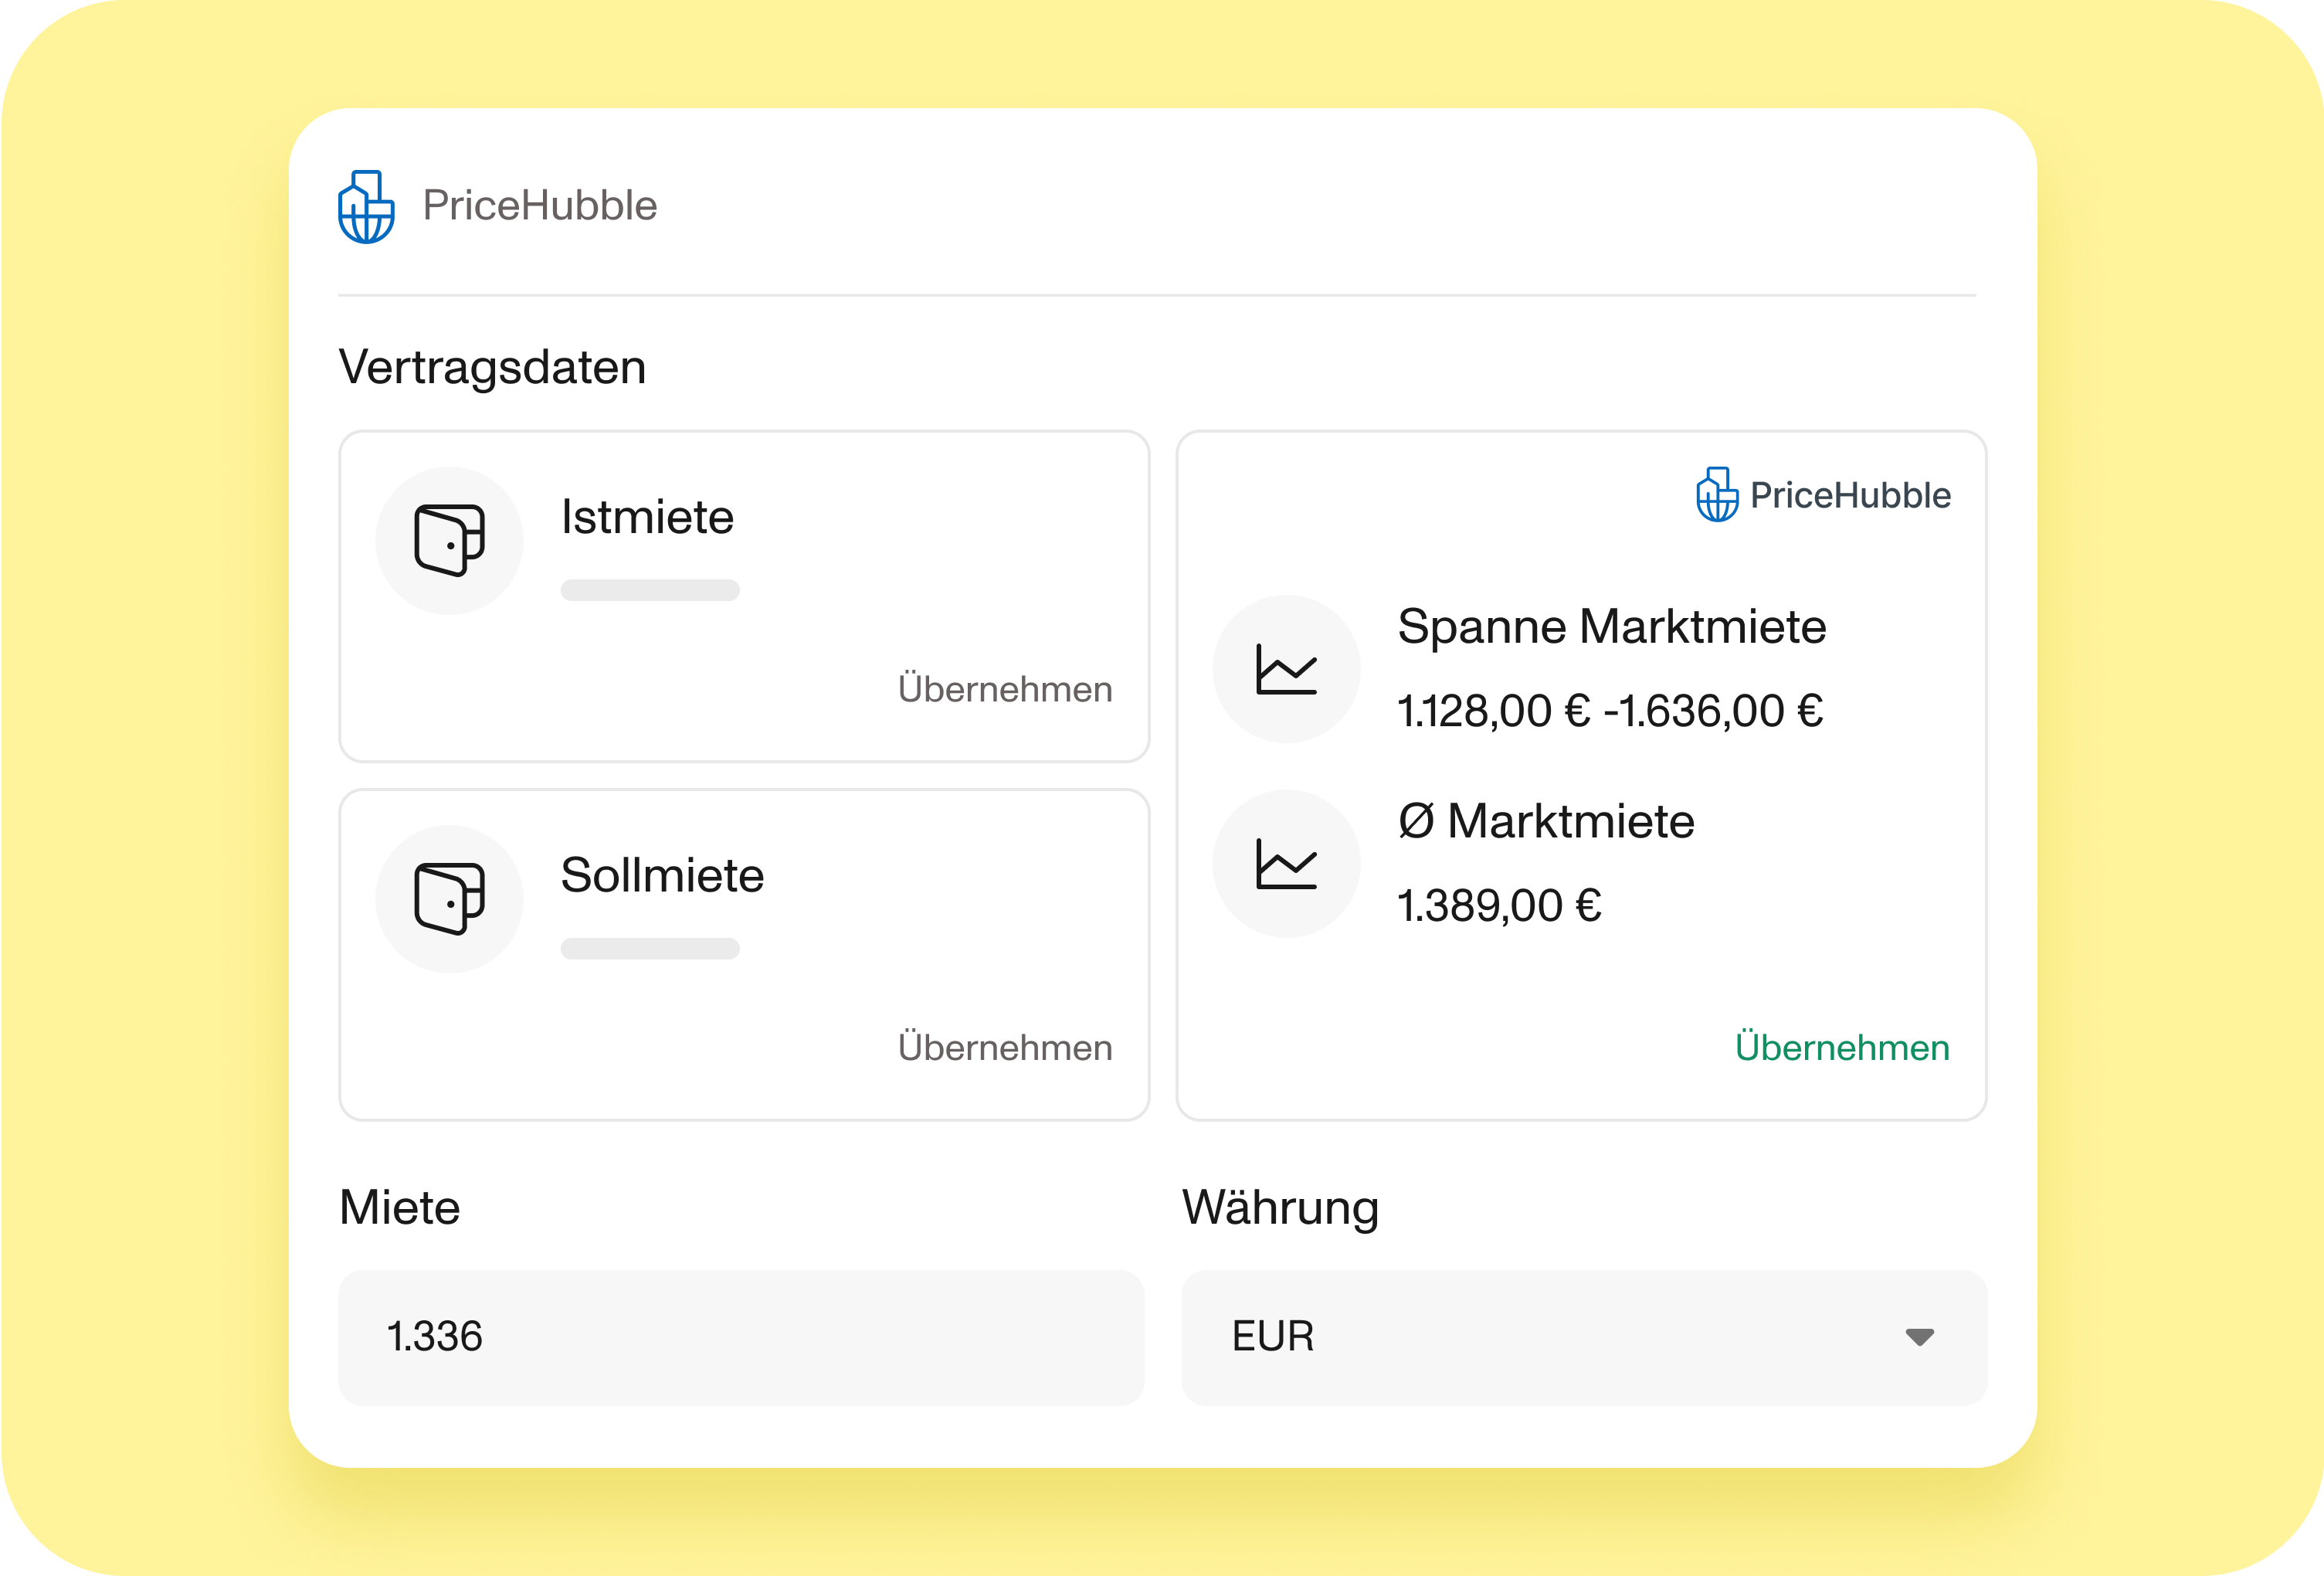Click the Istmiete wallet icon

pos(449,541)
